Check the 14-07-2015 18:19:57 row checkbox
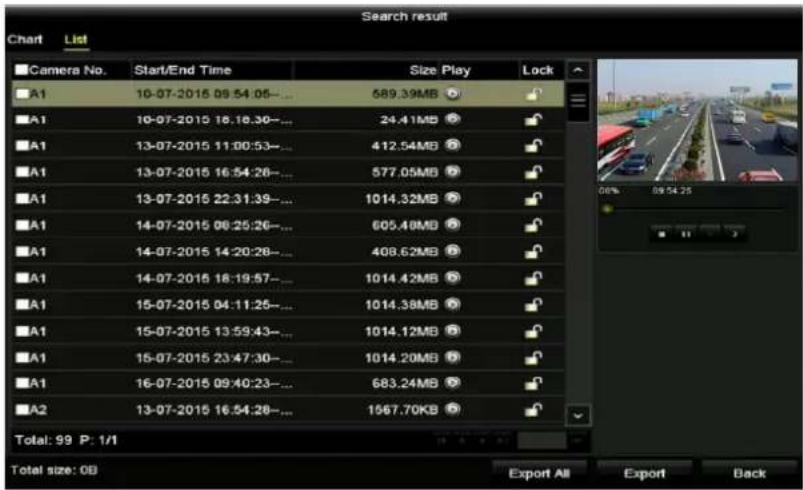Viewport: 803px width, 490px height. click(22, 278)
